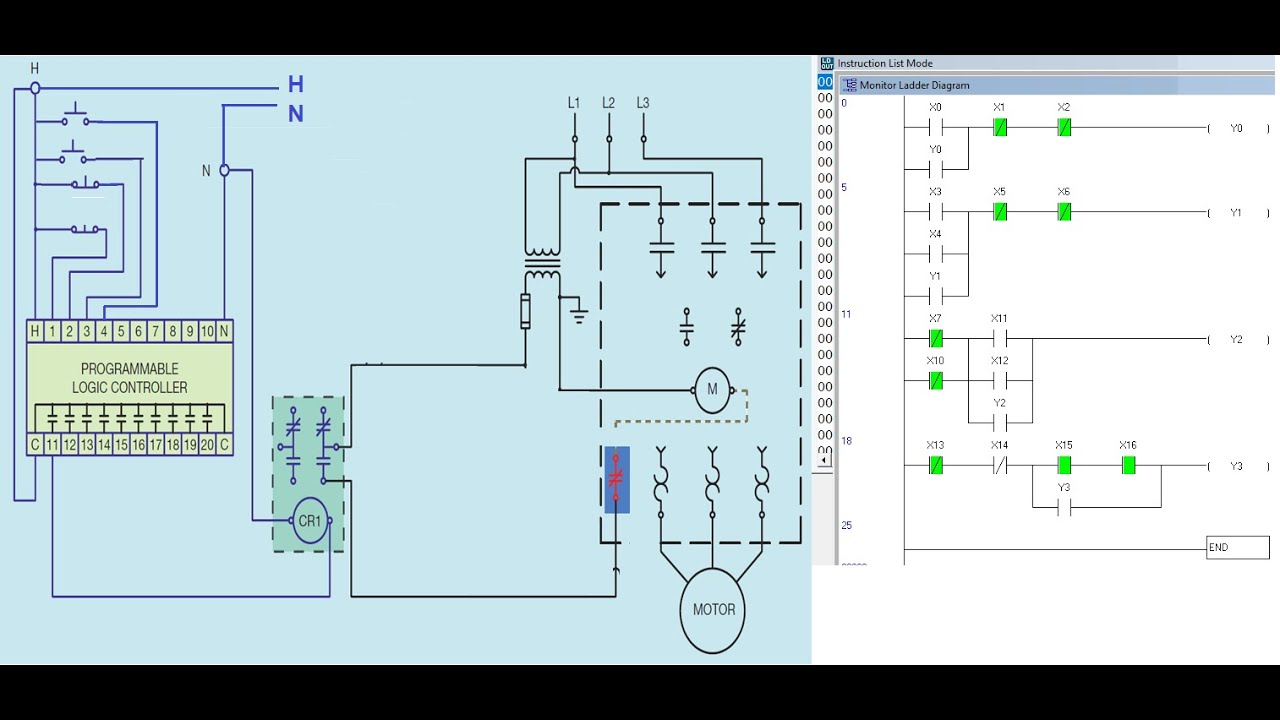Select the green X10 contact
This screenshot has height=720, width=1280.
(935, 381)
